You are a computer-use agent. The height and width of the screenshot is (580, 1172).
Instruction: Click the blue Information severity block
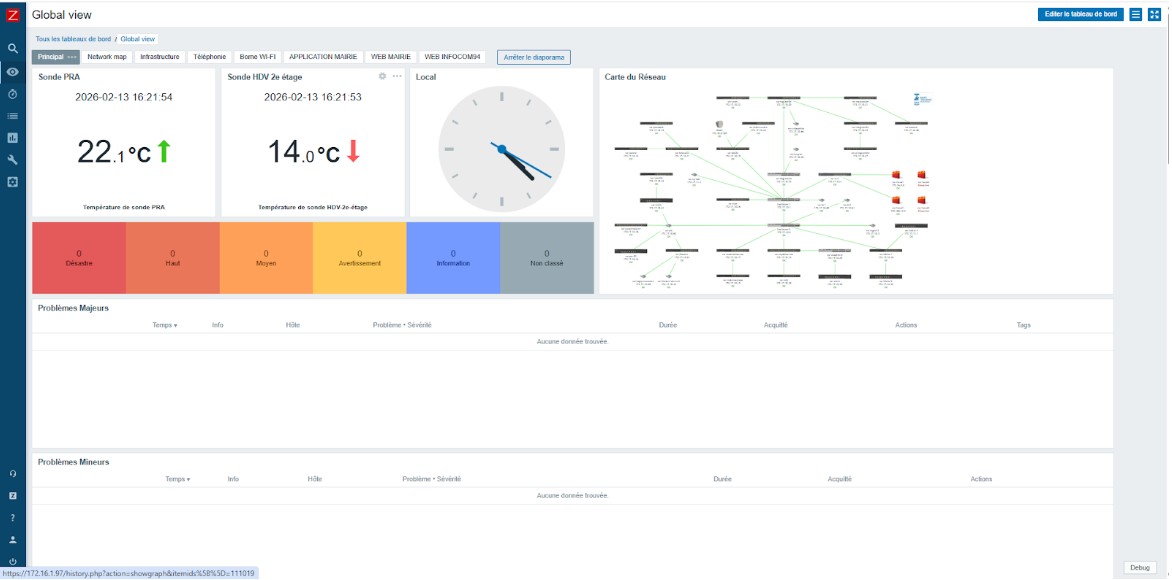(453, 258)
